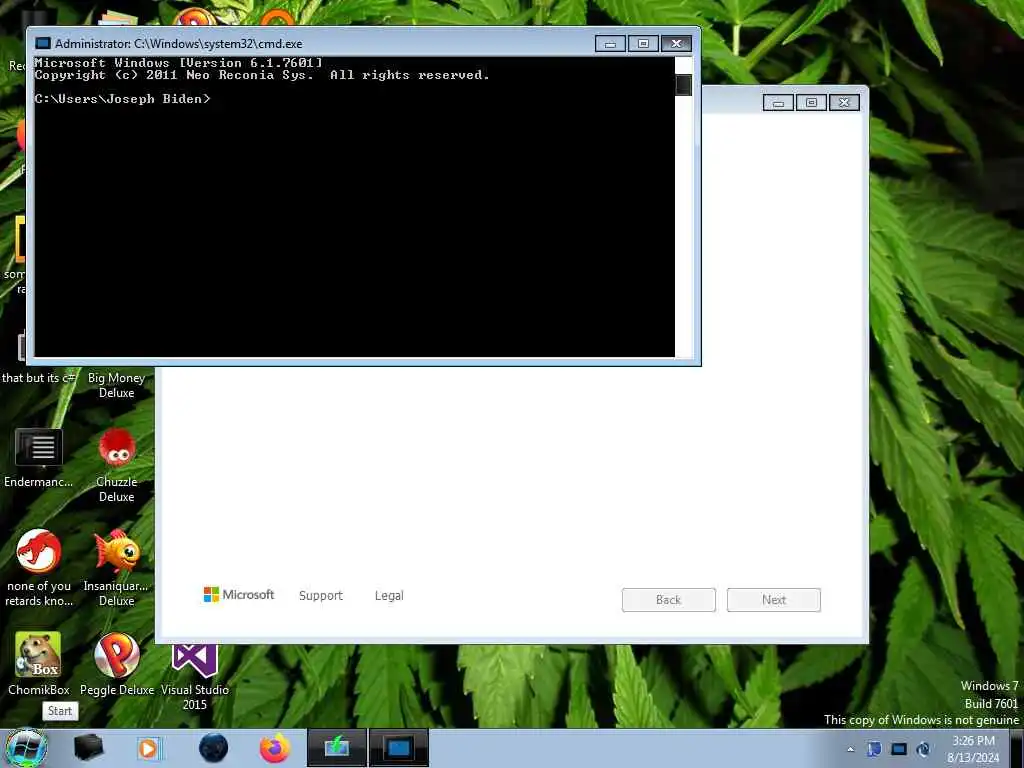Viewport: 1024px width, 768px height.
Task: Click the cmd.exe title bar system icon
Action: tap(43, 43)
